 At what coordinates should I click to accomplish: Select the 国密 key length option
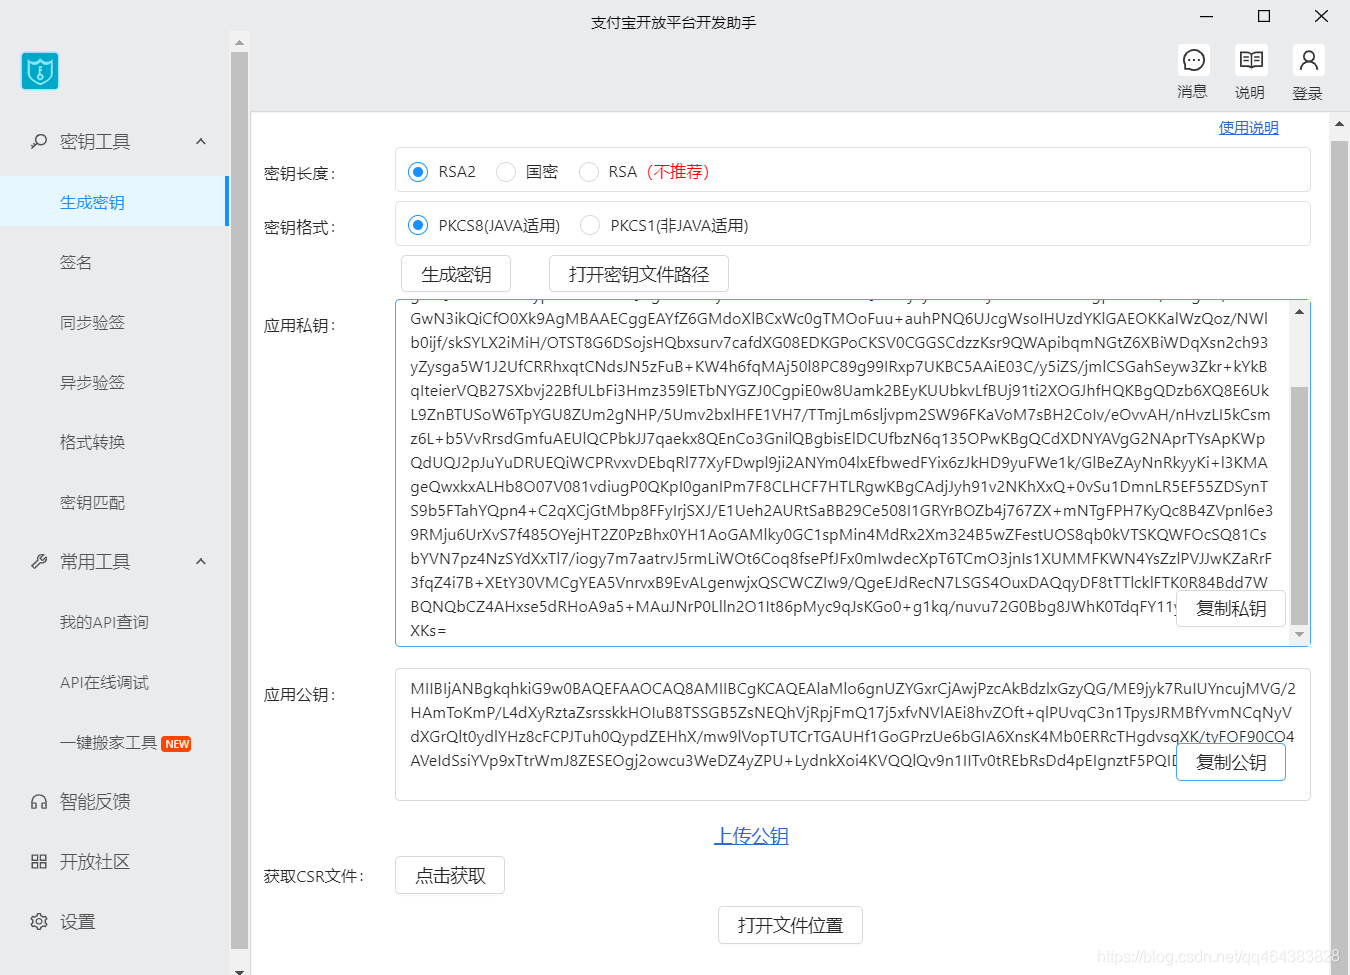tap(506, 172)
